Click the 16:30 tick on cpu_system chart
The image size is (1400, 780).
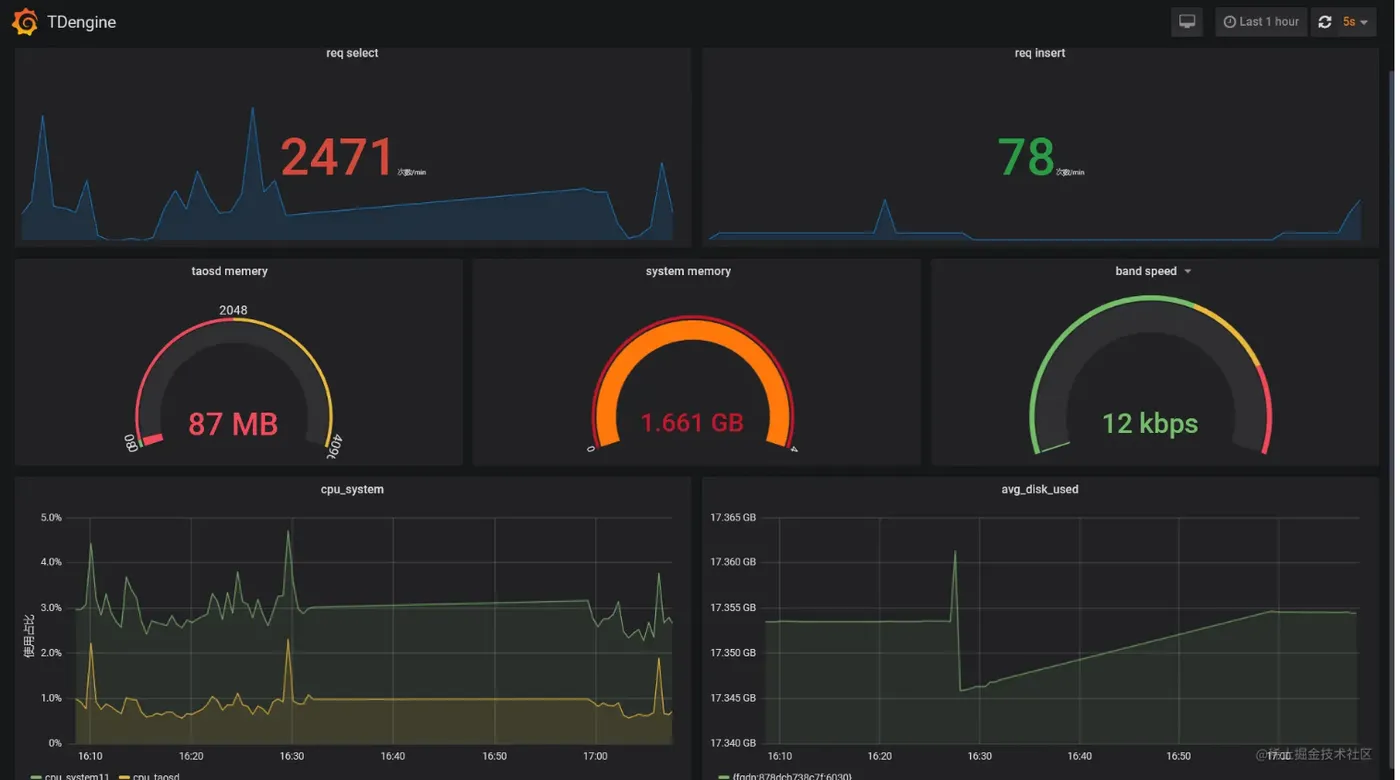292,756
